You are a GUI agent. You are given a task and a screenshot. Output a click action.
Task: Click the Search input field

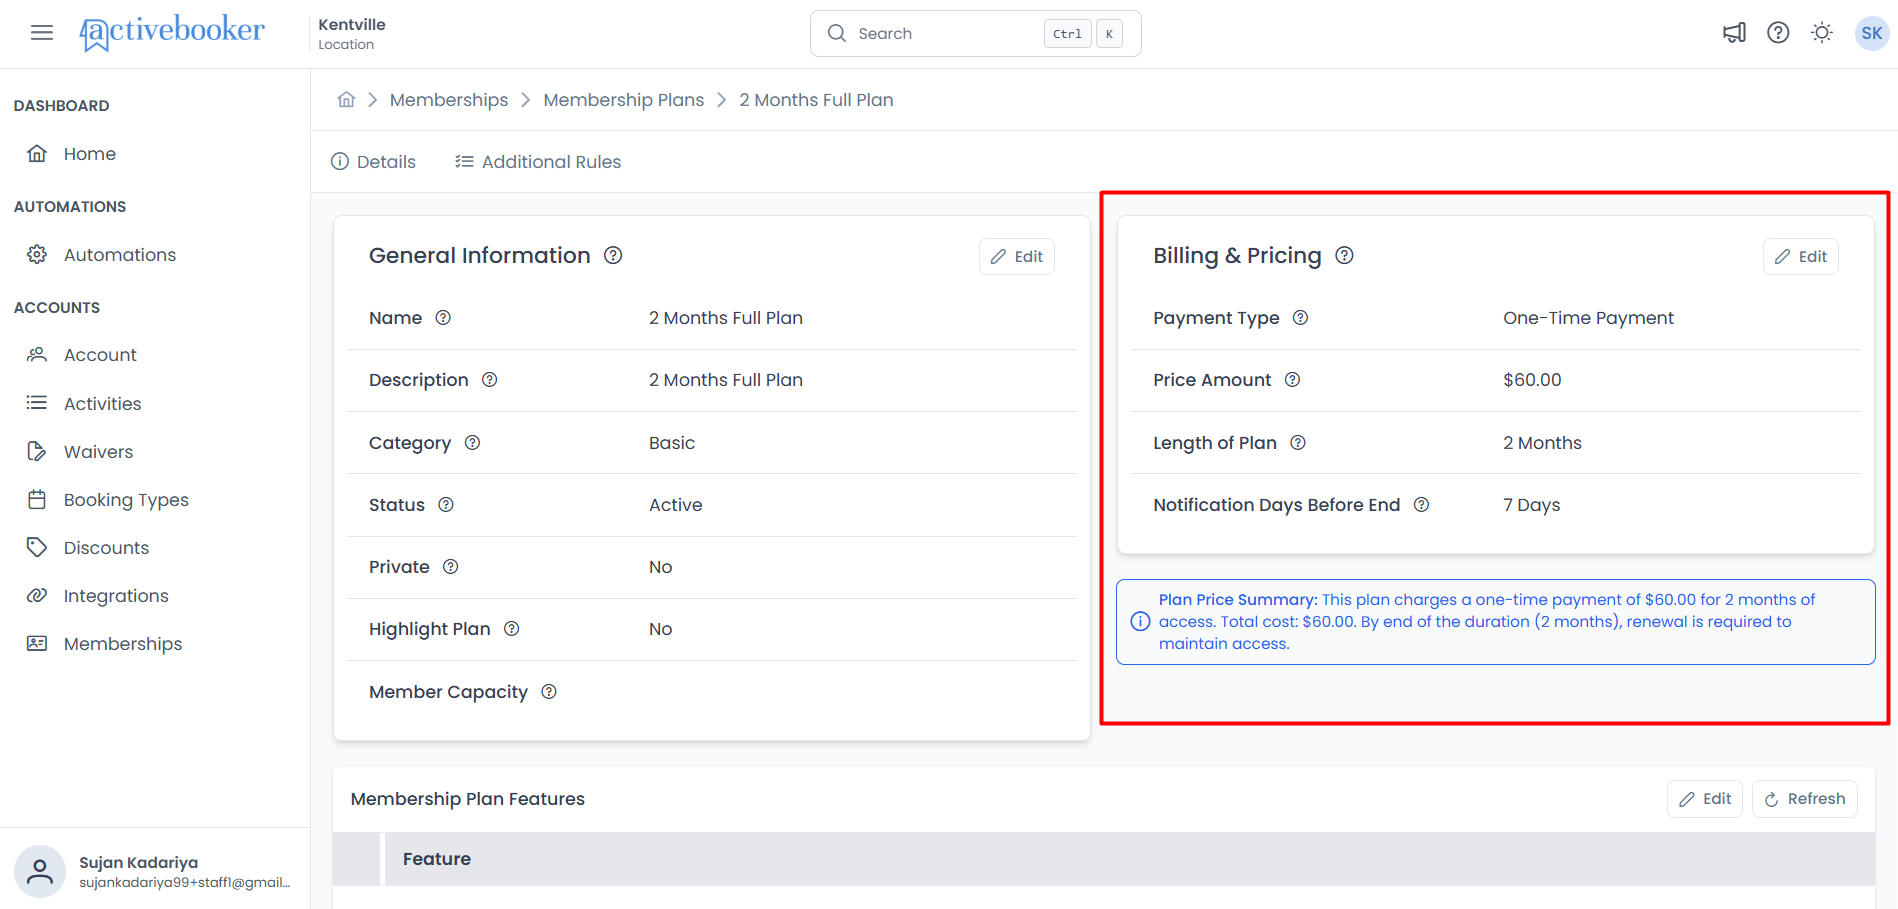pos(975,34)
